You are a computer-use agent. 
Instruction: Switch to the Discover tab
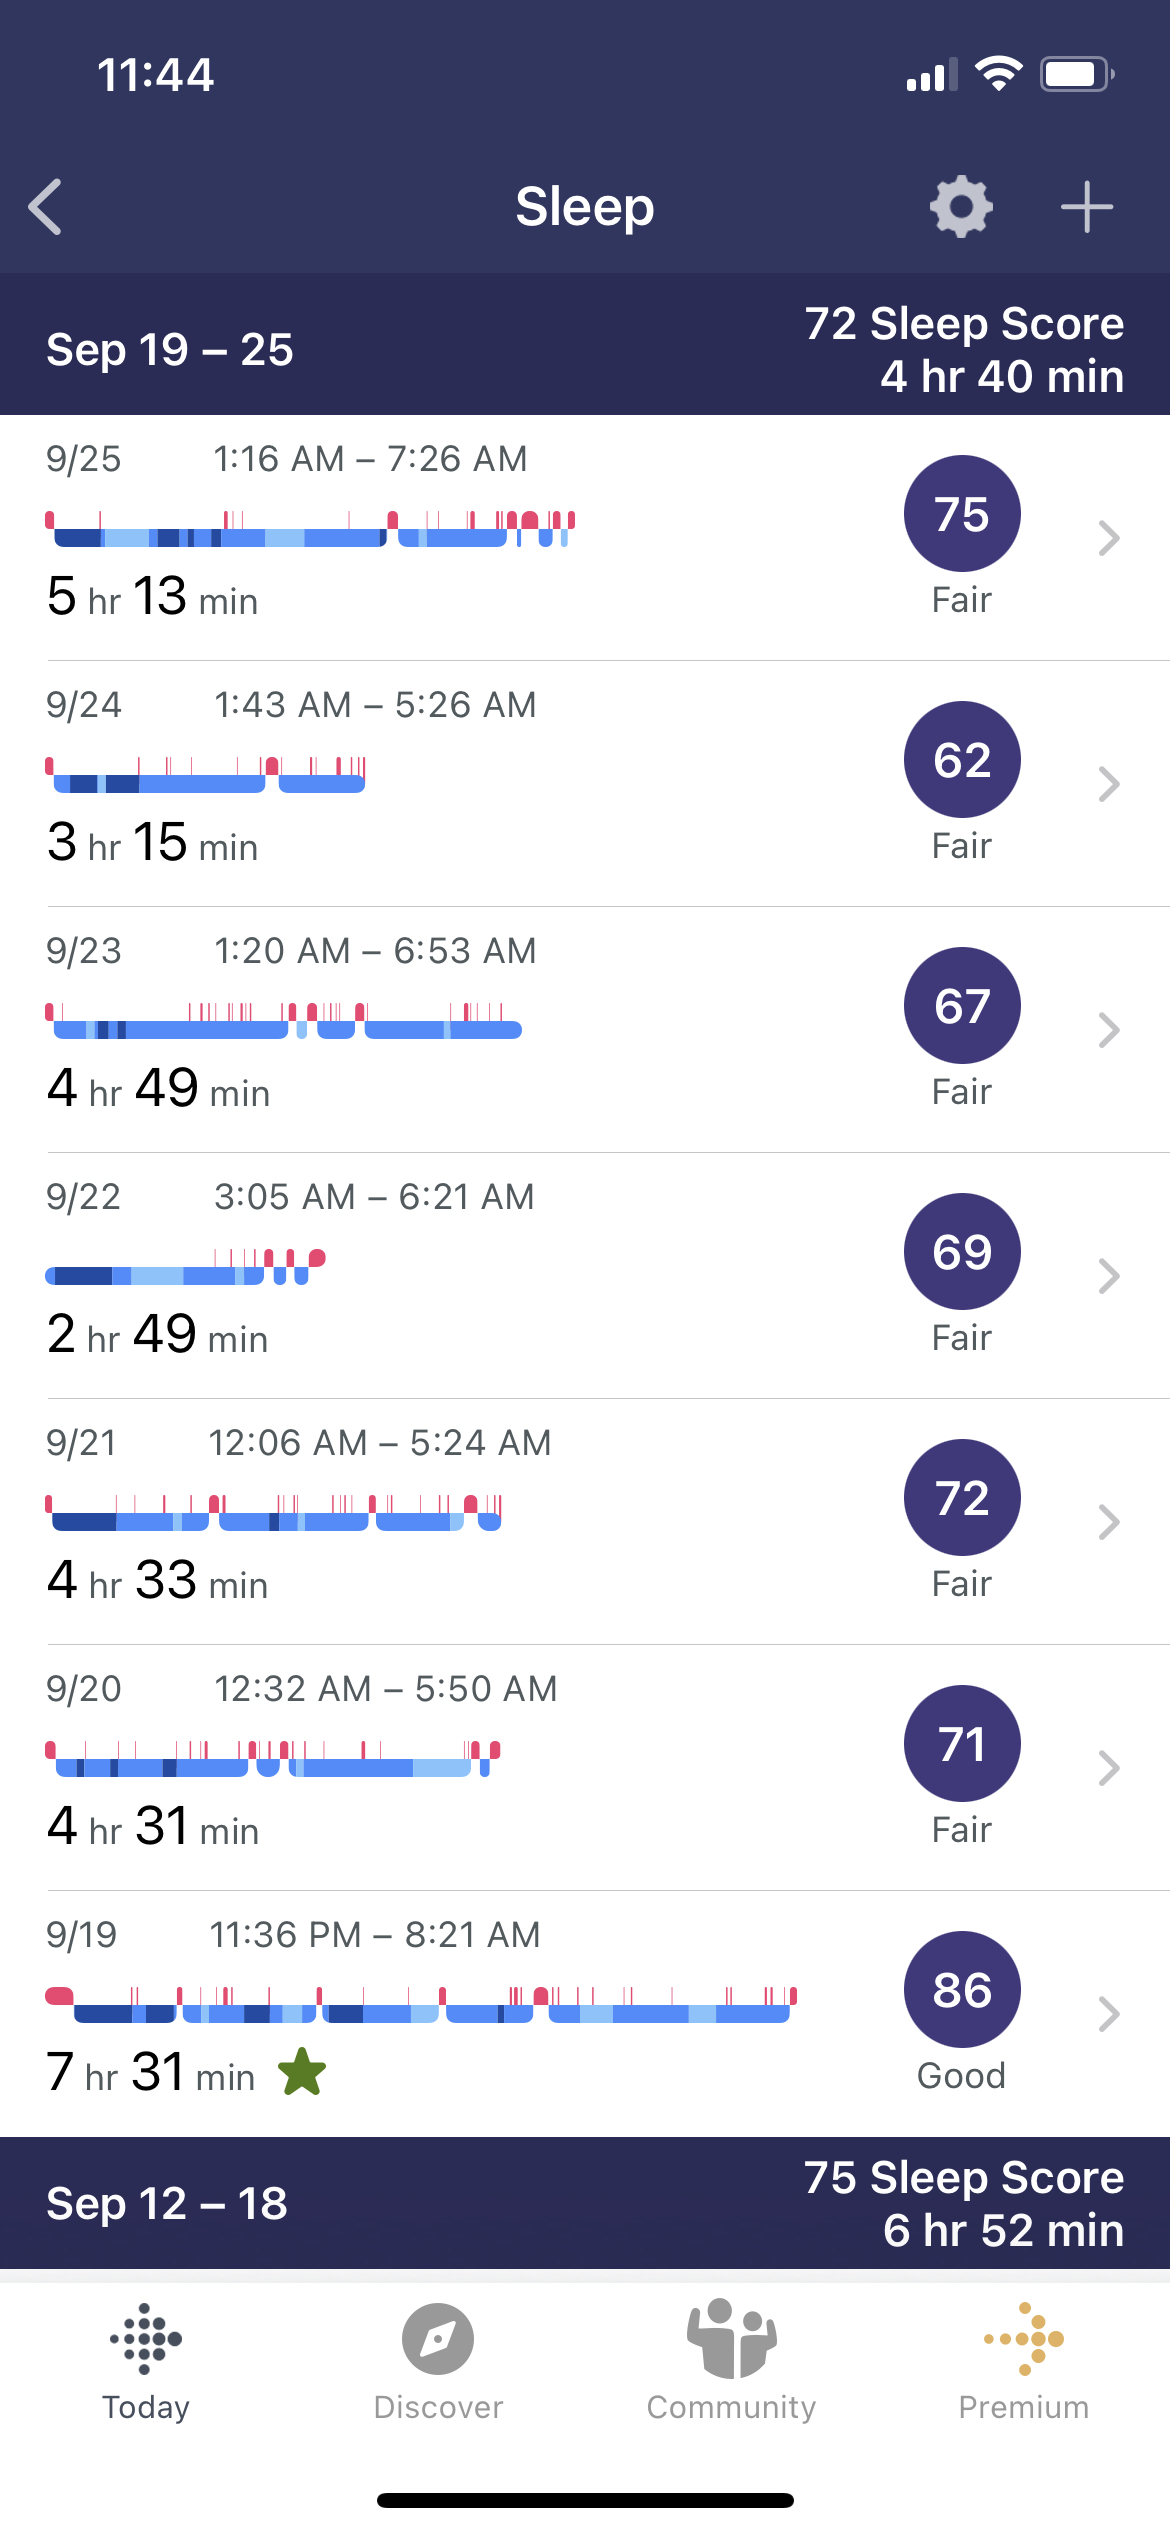tap(438, 2362)
